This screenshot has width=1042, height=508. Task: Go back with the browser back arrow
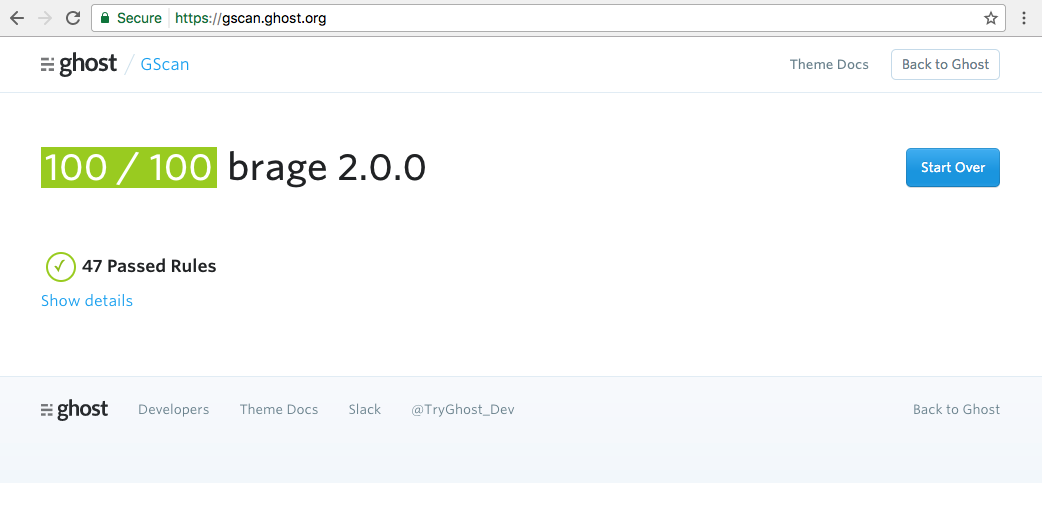[x=17, y=18]
